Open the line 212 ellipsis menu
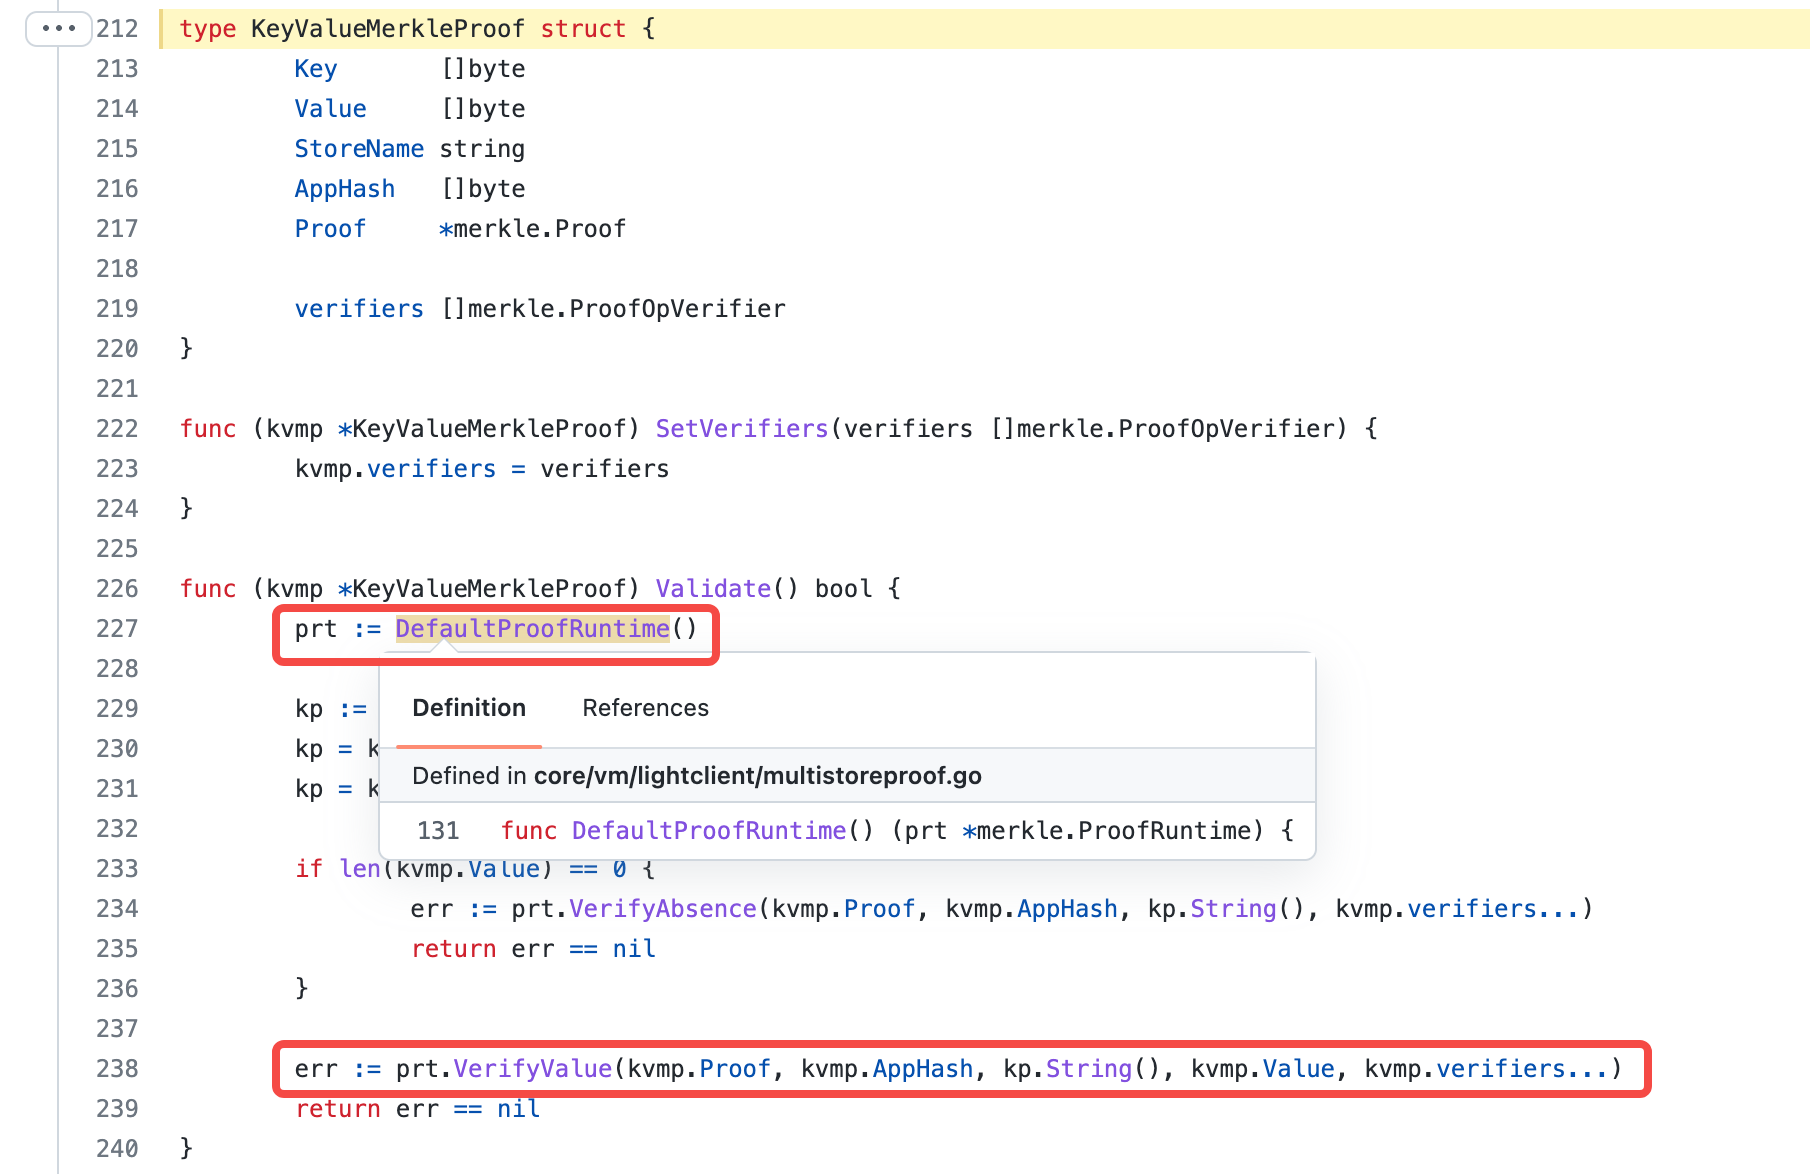This screenshot has width=1810, height=1174. 58,28
